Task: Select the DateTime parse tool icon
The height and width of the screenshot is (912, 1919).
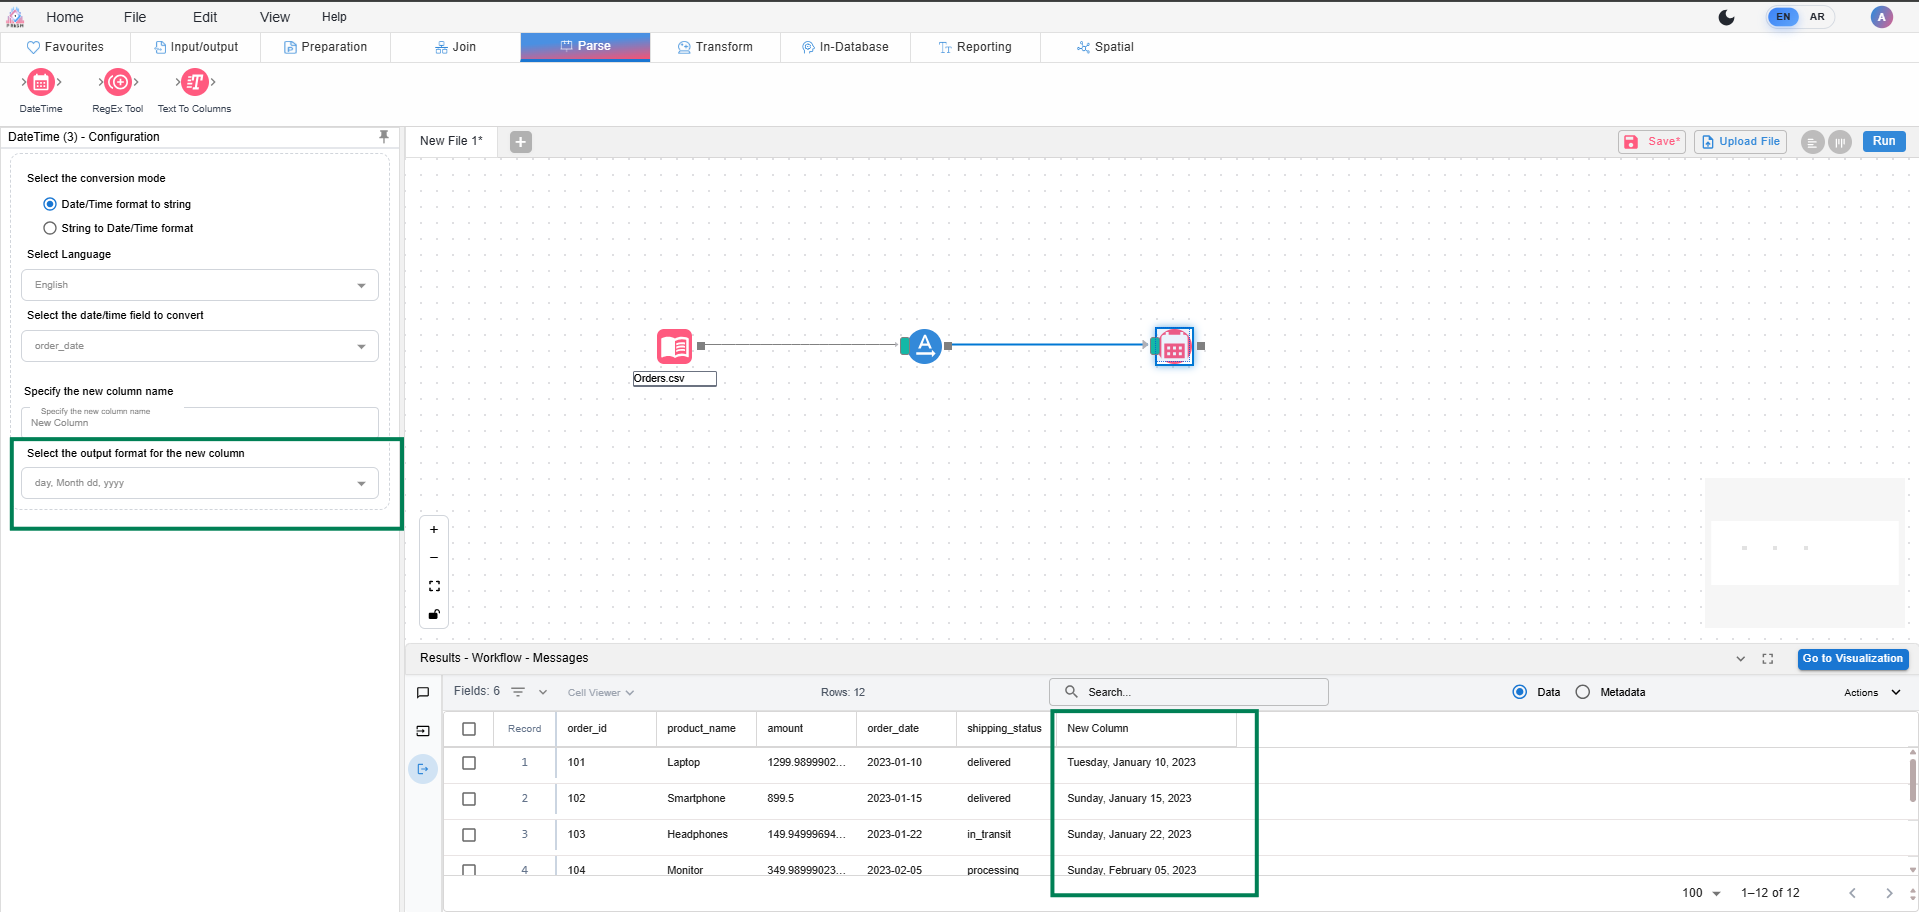Action: point(41,83)
